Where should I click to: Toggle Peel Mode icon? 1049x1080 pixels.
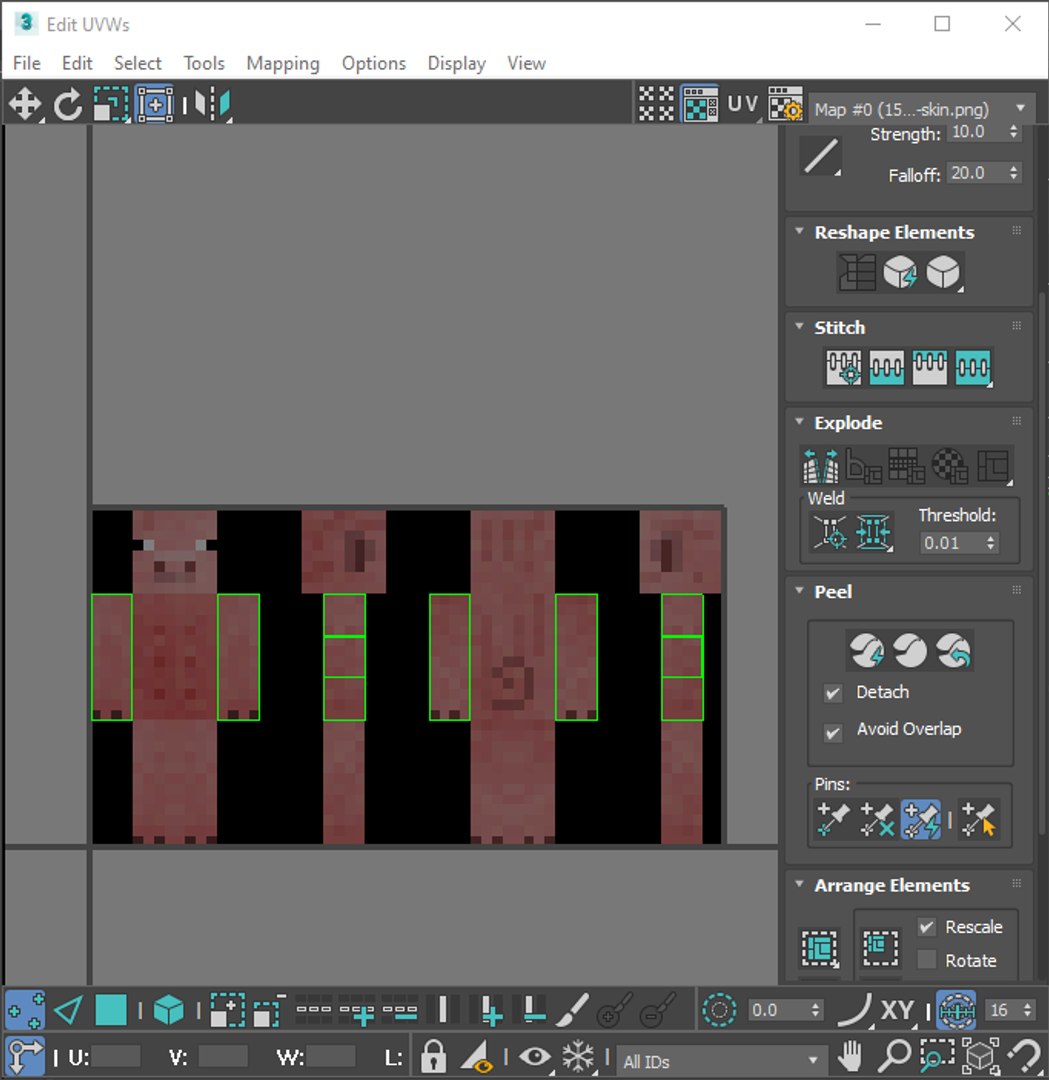[x=909, y=650]
